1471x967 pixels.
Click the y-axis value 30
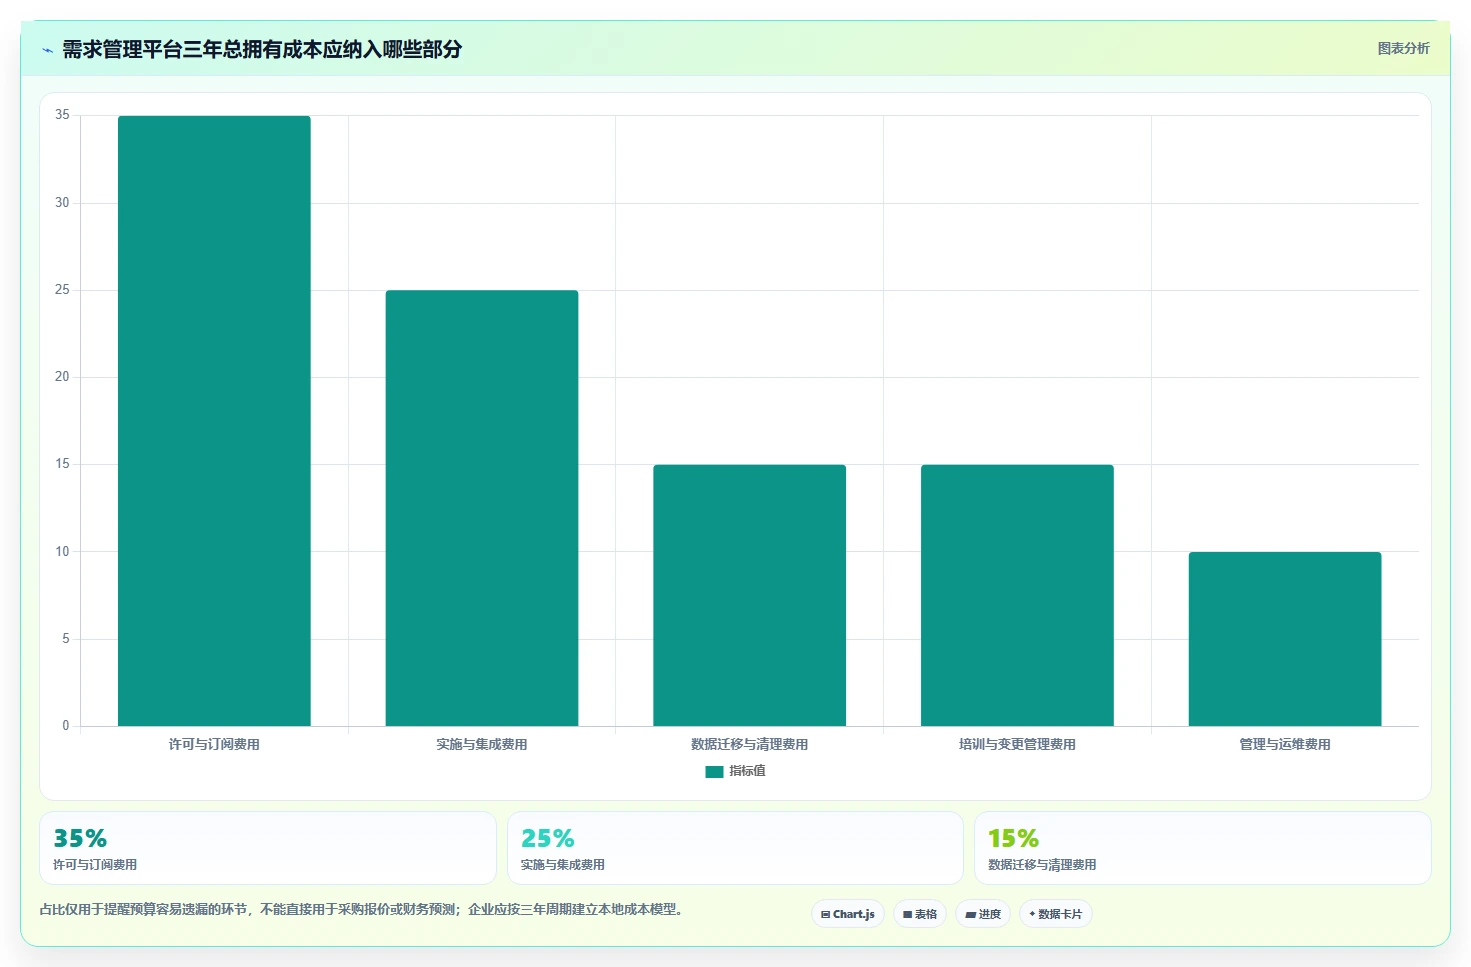[62, 203]
